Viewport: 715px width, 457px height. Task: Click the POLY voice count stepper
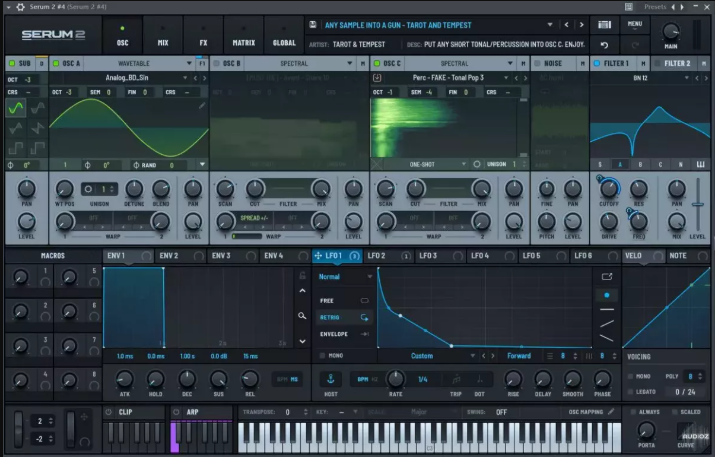tap(700, 376)
